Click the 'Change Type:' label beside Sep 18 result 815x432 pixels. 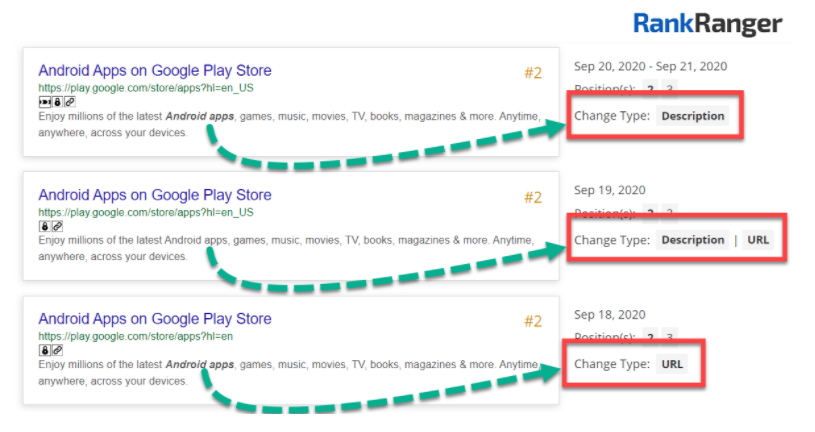point(612,364)
